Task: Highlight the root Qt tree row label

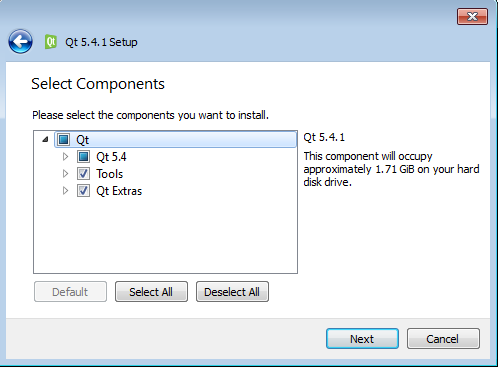Action: click(x=82, y=140)
